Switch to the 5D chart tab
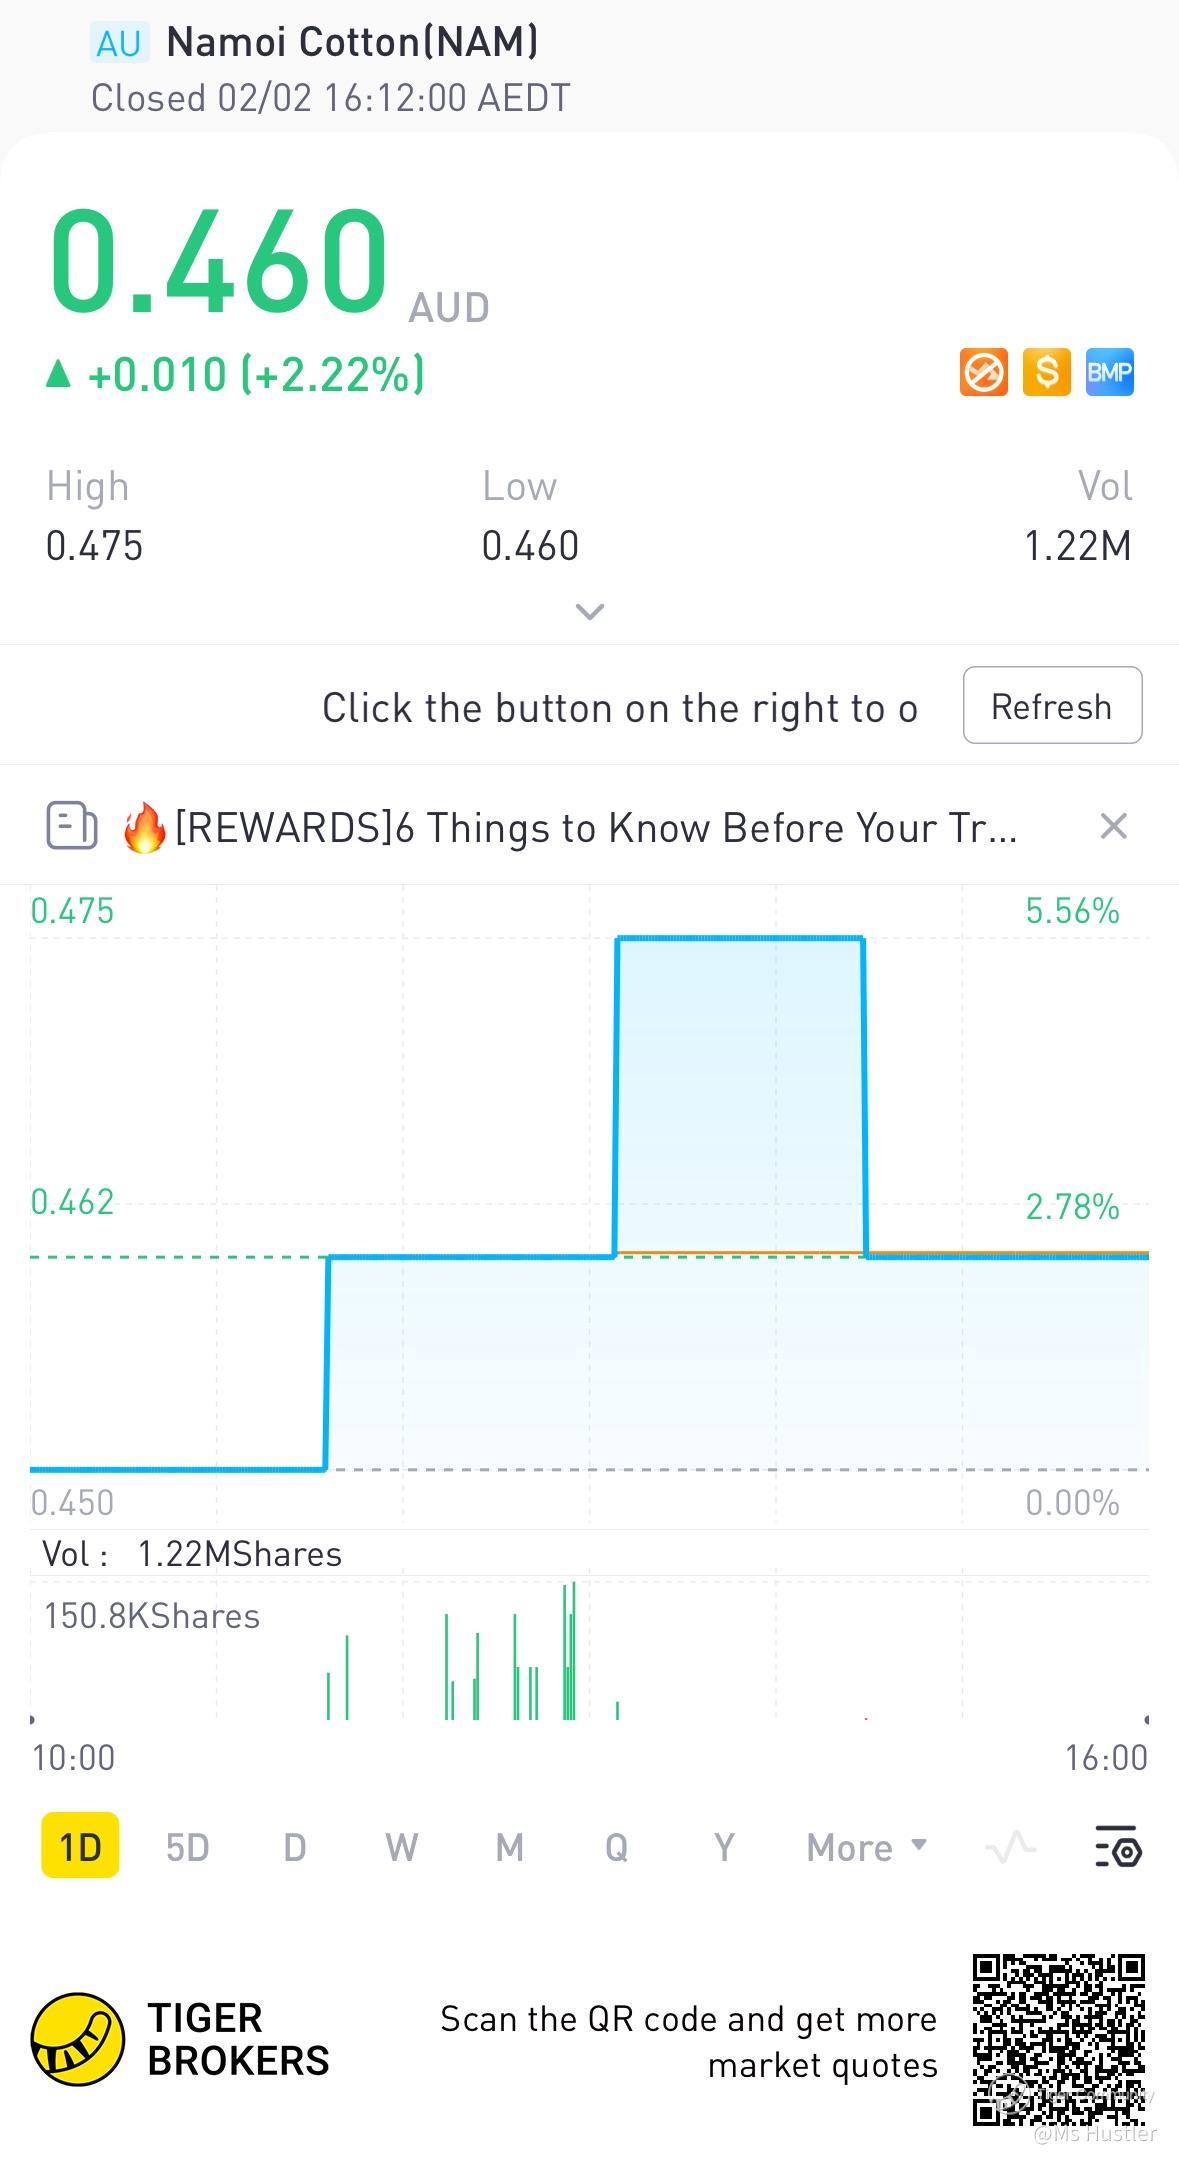 (187, 1847)
